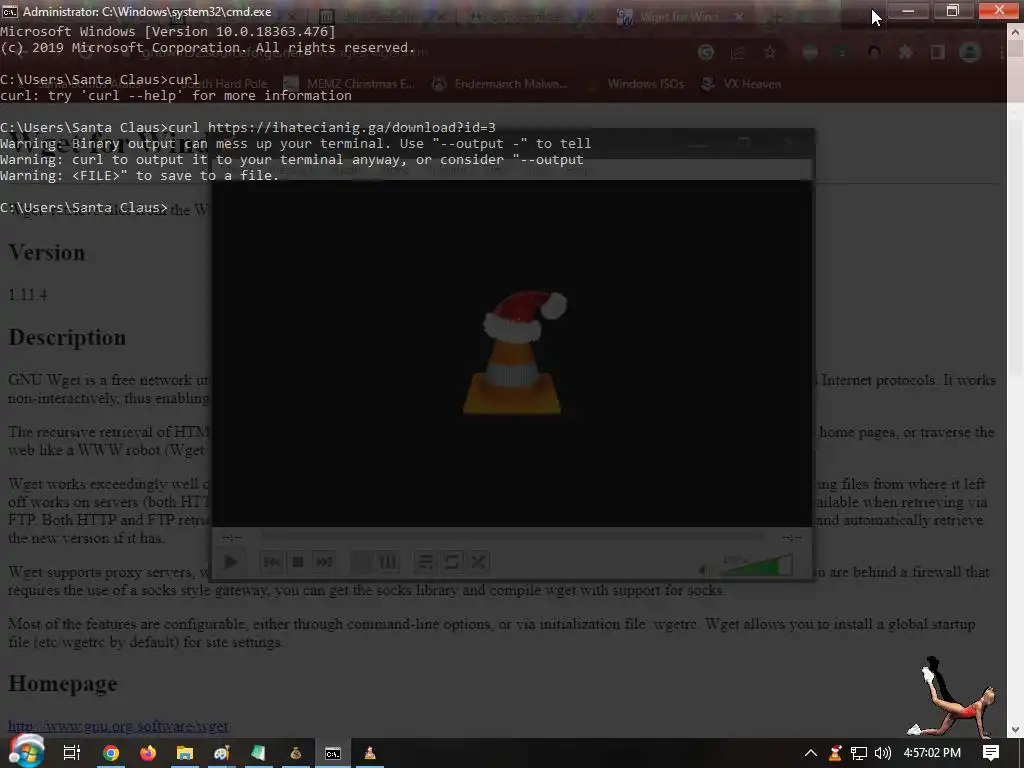The width and height of the screenshot is (1024, 768).
Task: Open the clock showing 4:57:02 PM
Action: [x=932, y=753]
